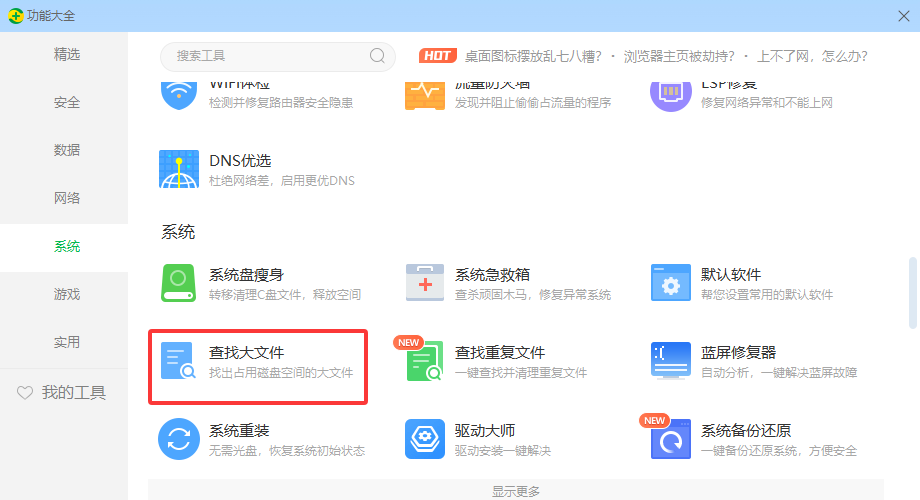Click the 蓝屏修复器 title text
Image resolution: width=920 pixels, height=500 pixels.
coord(739,353)
